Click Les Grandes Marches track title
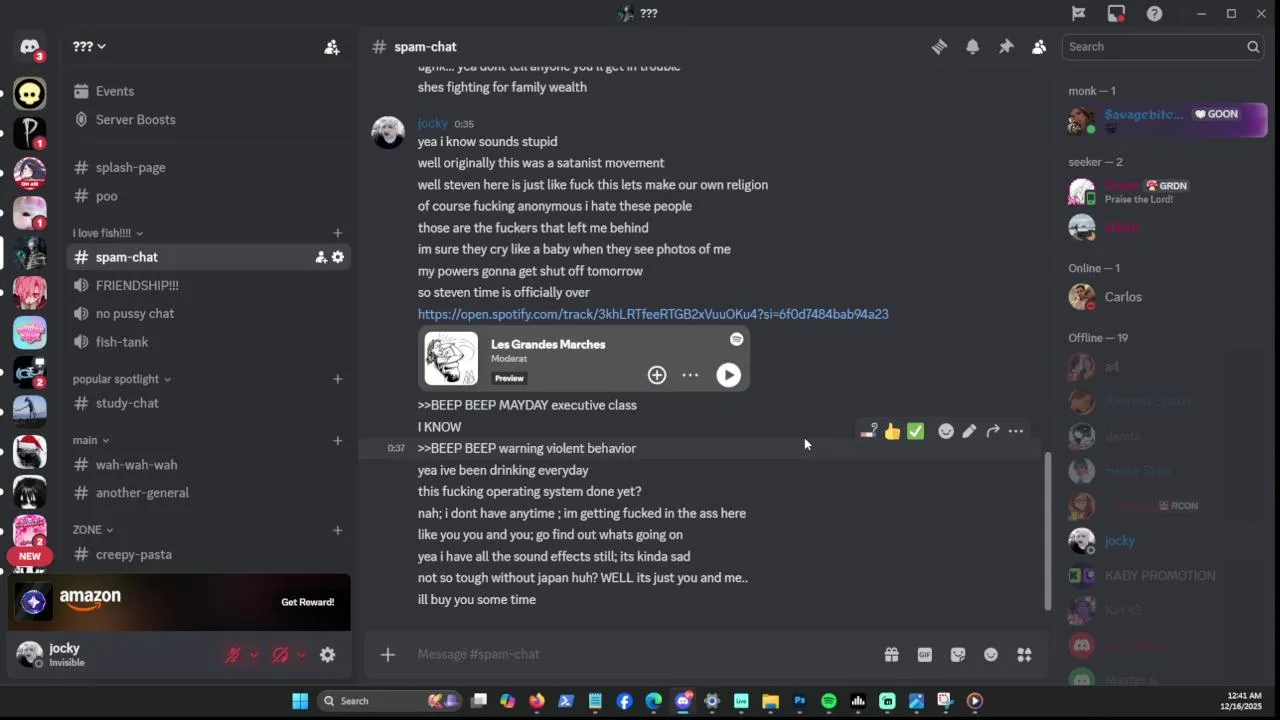The image size is (1280, 720). tap(548, 344)
